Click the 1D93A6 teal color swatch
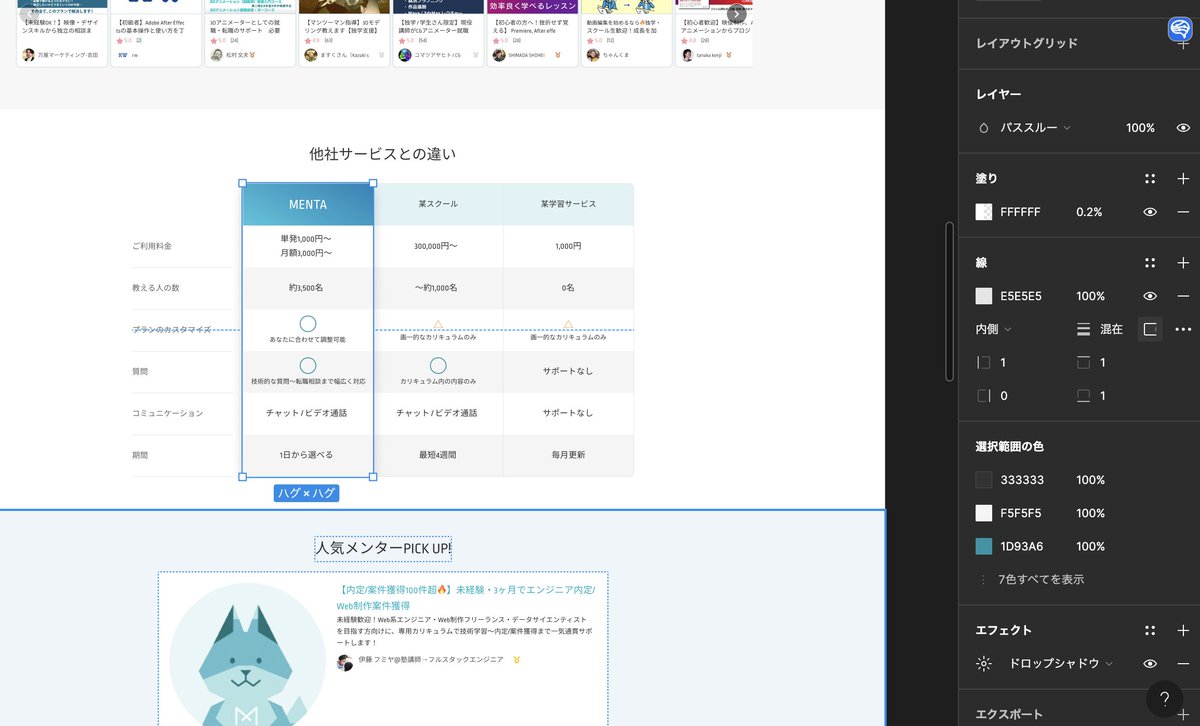 coord(983,546)
